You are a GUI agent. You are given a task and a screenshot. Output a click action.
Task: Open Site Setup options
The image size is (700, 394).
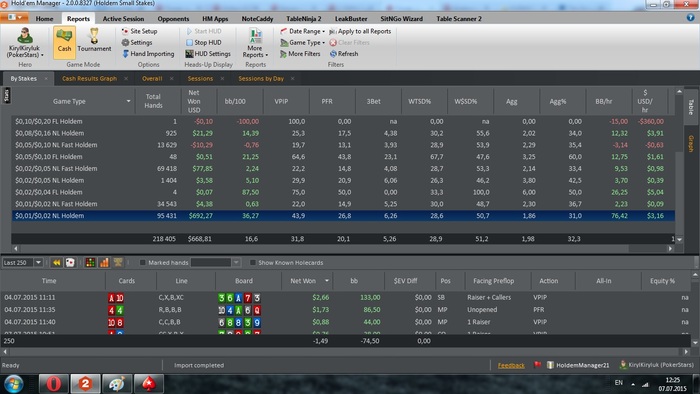tap(139, 31)
